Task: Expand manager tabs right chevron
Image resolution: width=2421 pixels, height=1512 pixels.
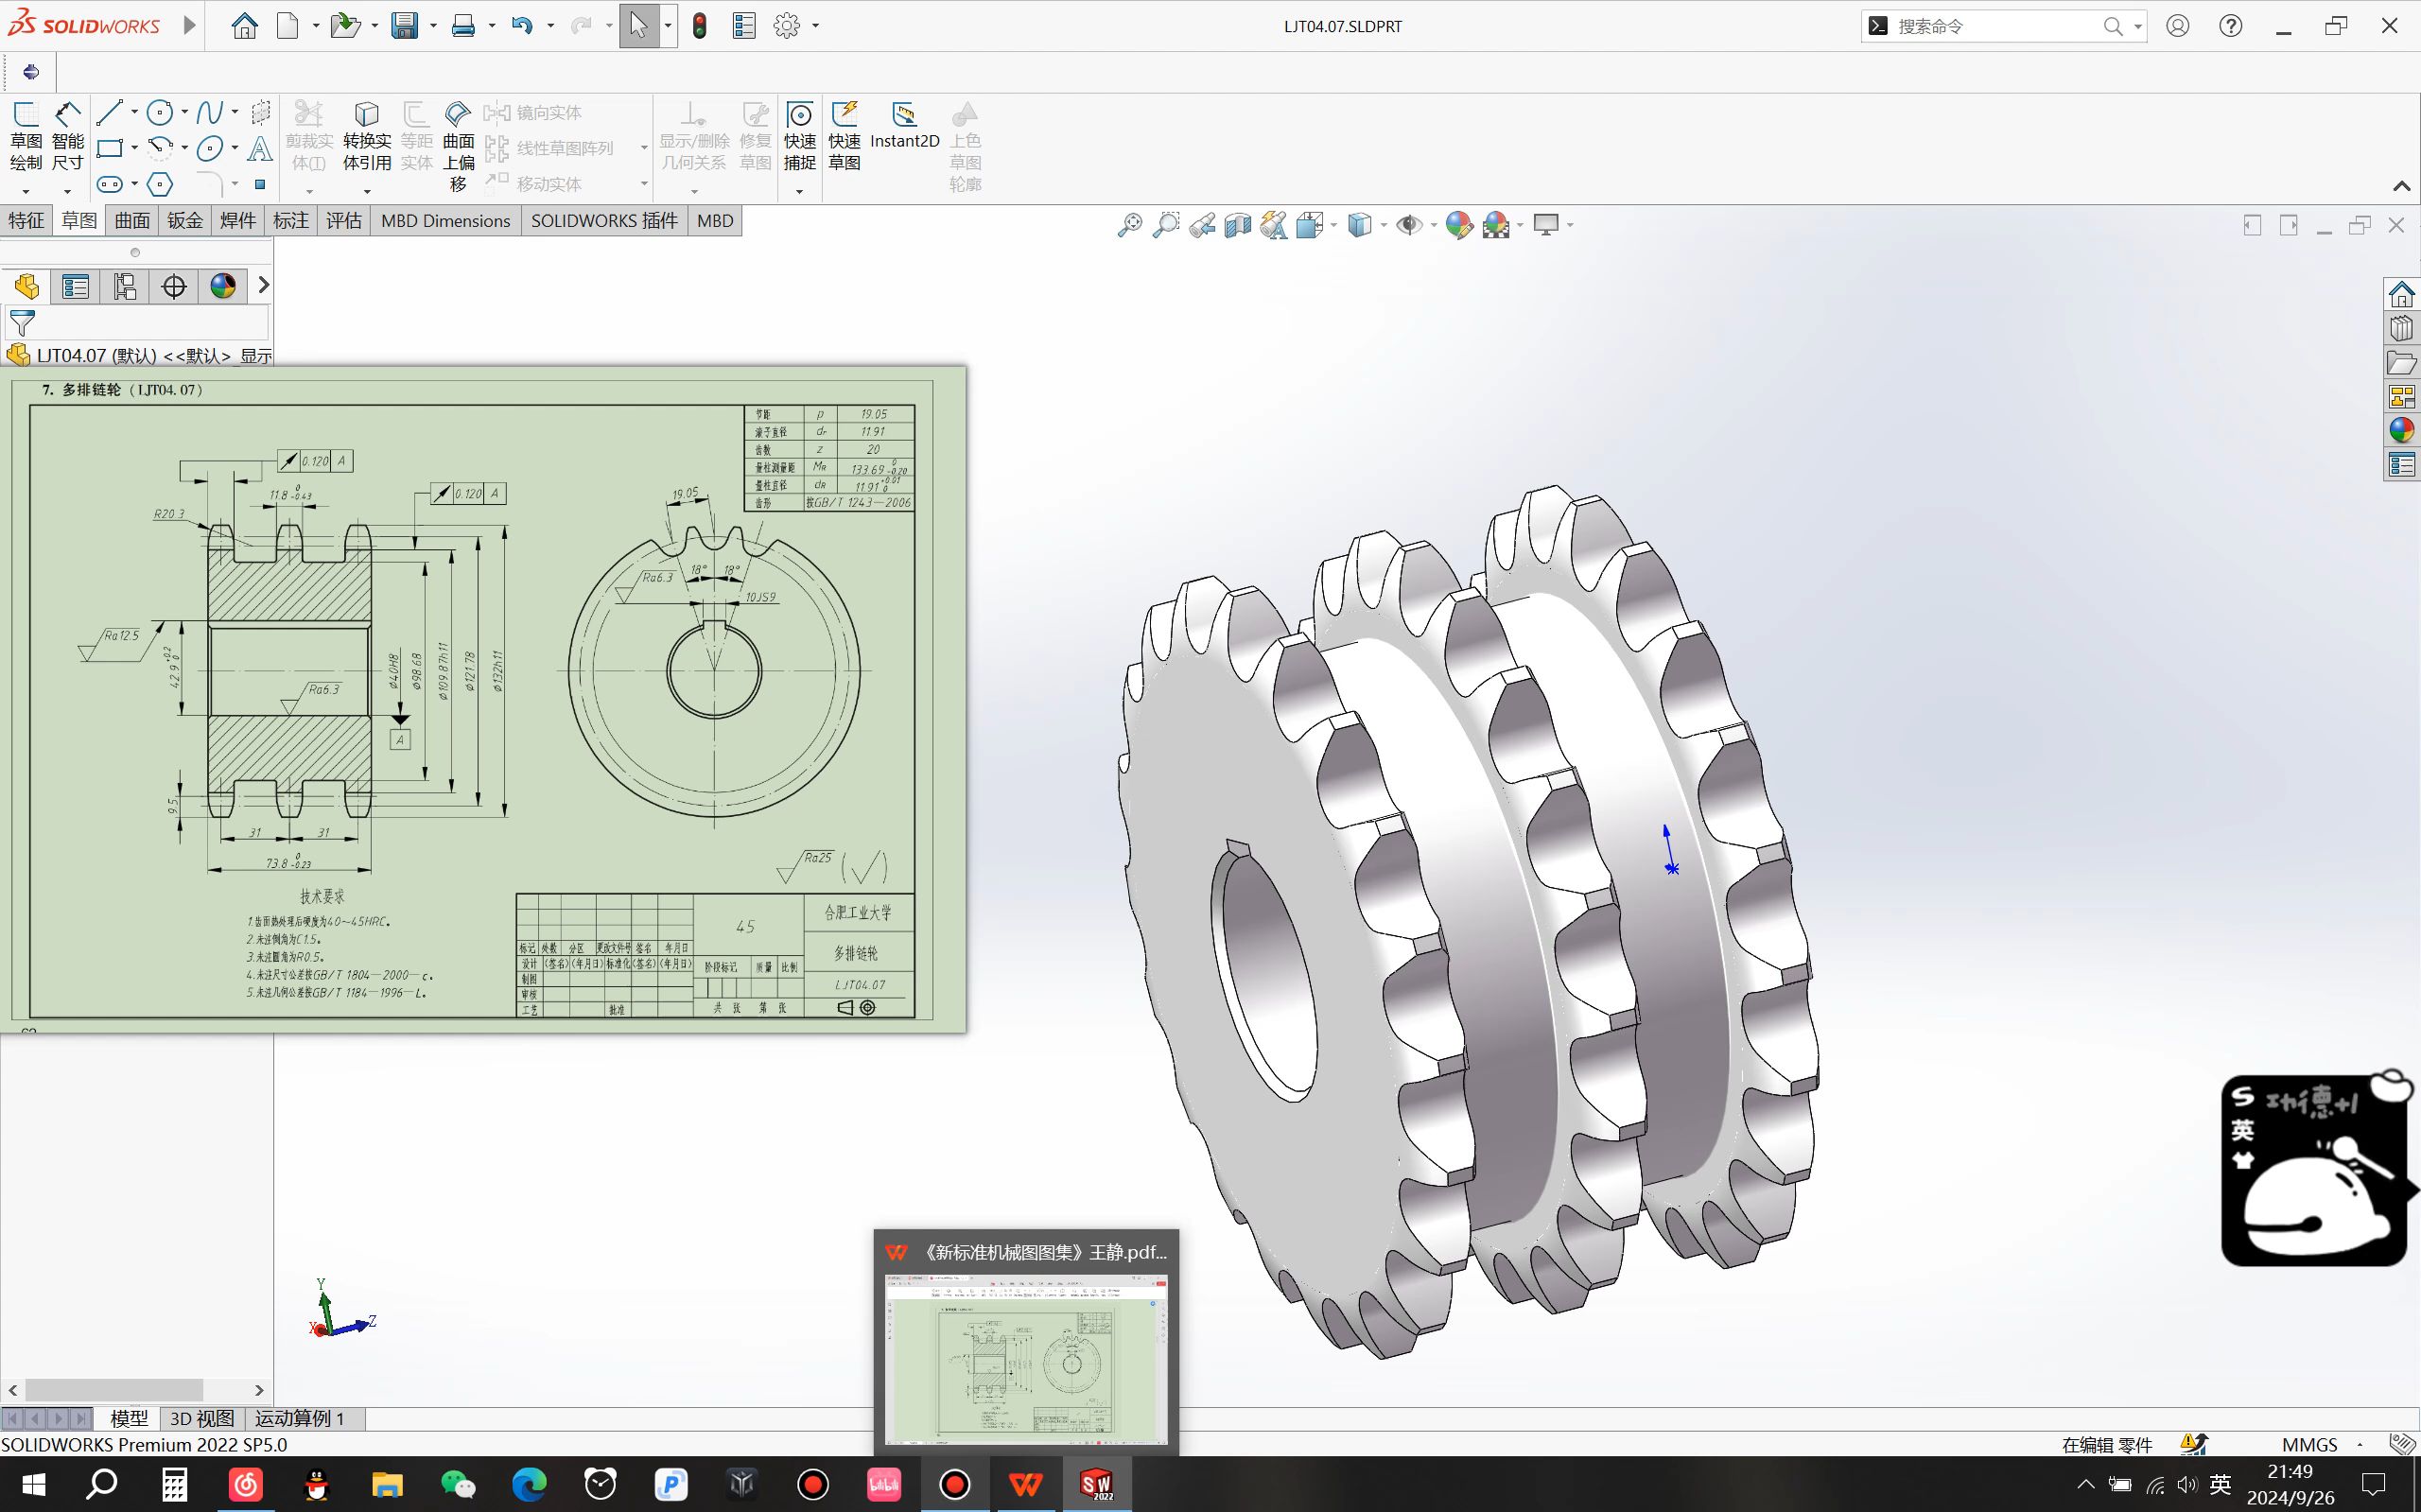Action: pos(263,286)
